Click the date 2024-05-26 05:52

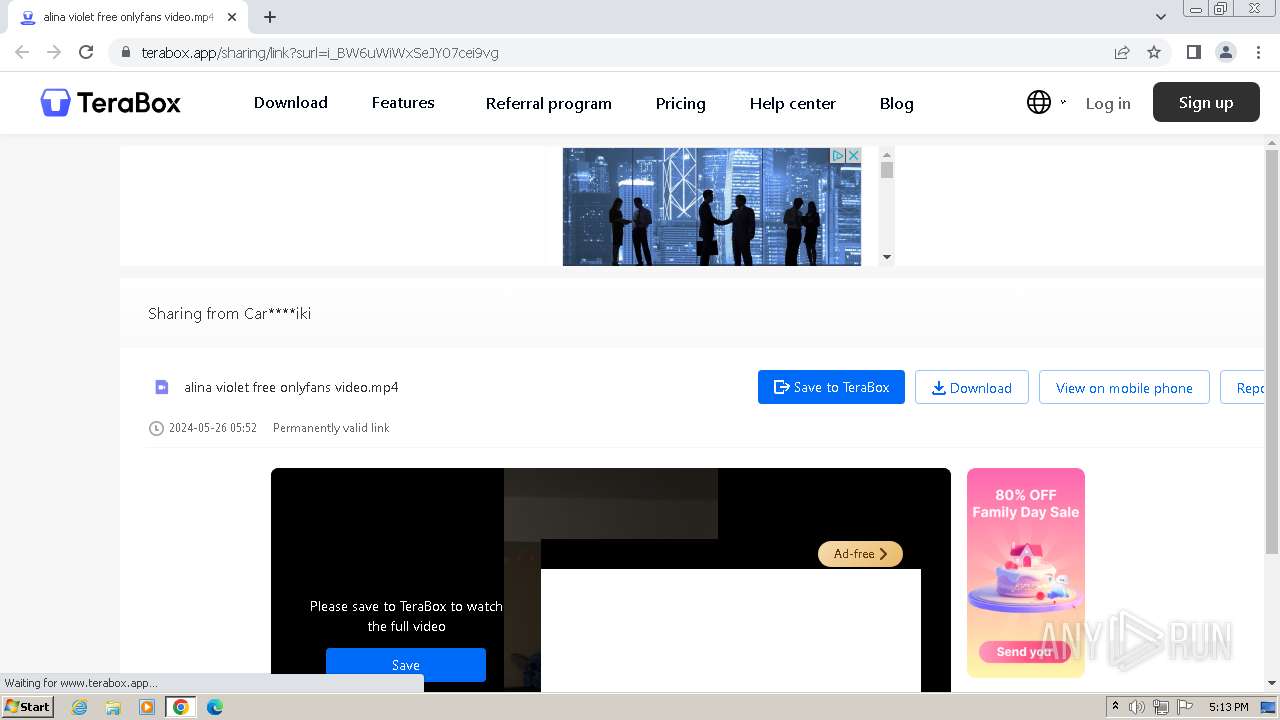point(213,428)
